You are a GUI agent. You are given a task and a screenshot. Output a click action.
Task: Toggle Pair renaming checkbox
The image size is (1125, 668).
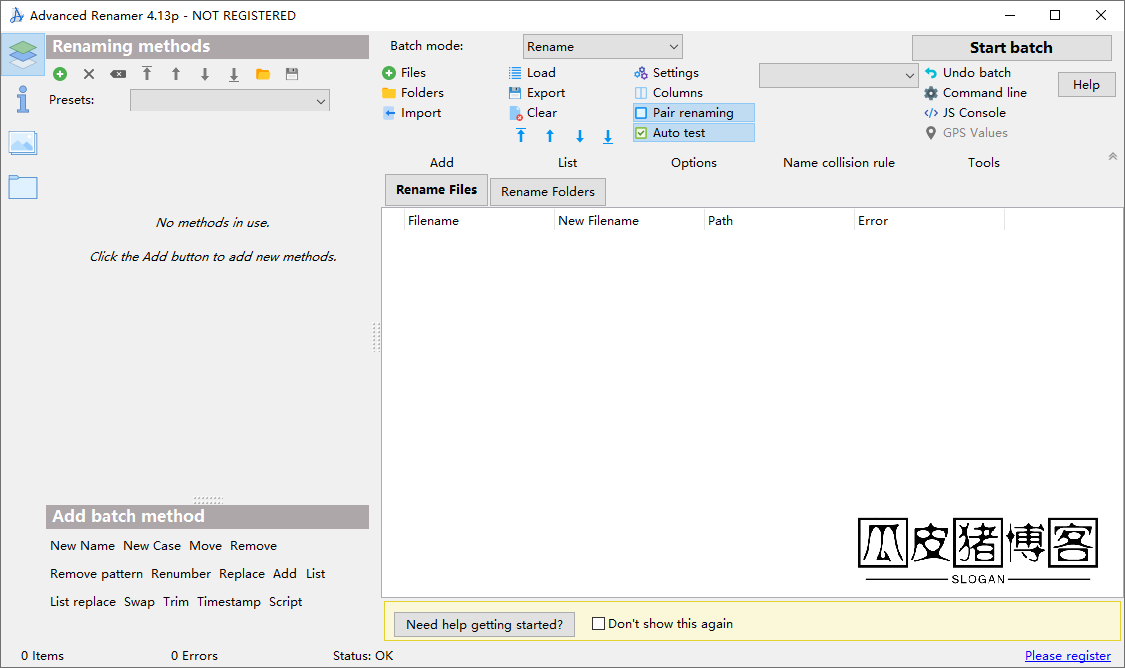(x=694, y=113)
